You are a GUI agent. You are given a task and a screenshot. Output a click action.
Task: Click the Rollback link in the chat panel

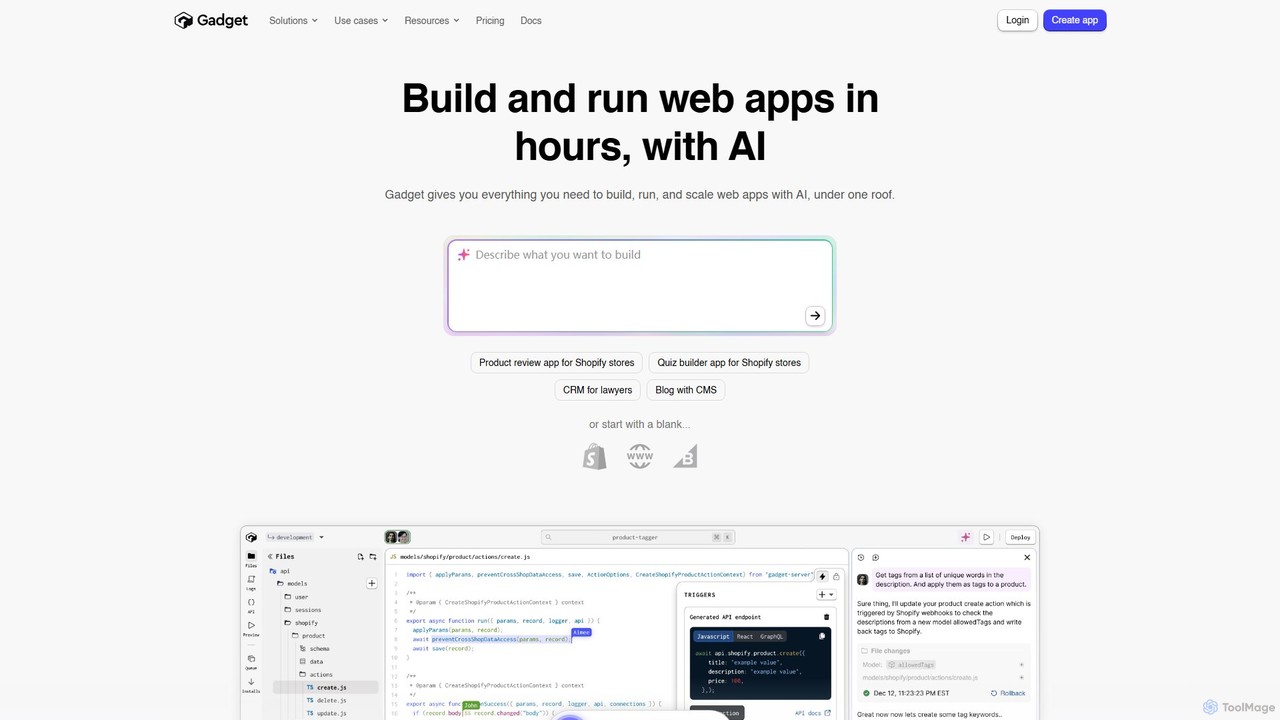(1008, 693)
